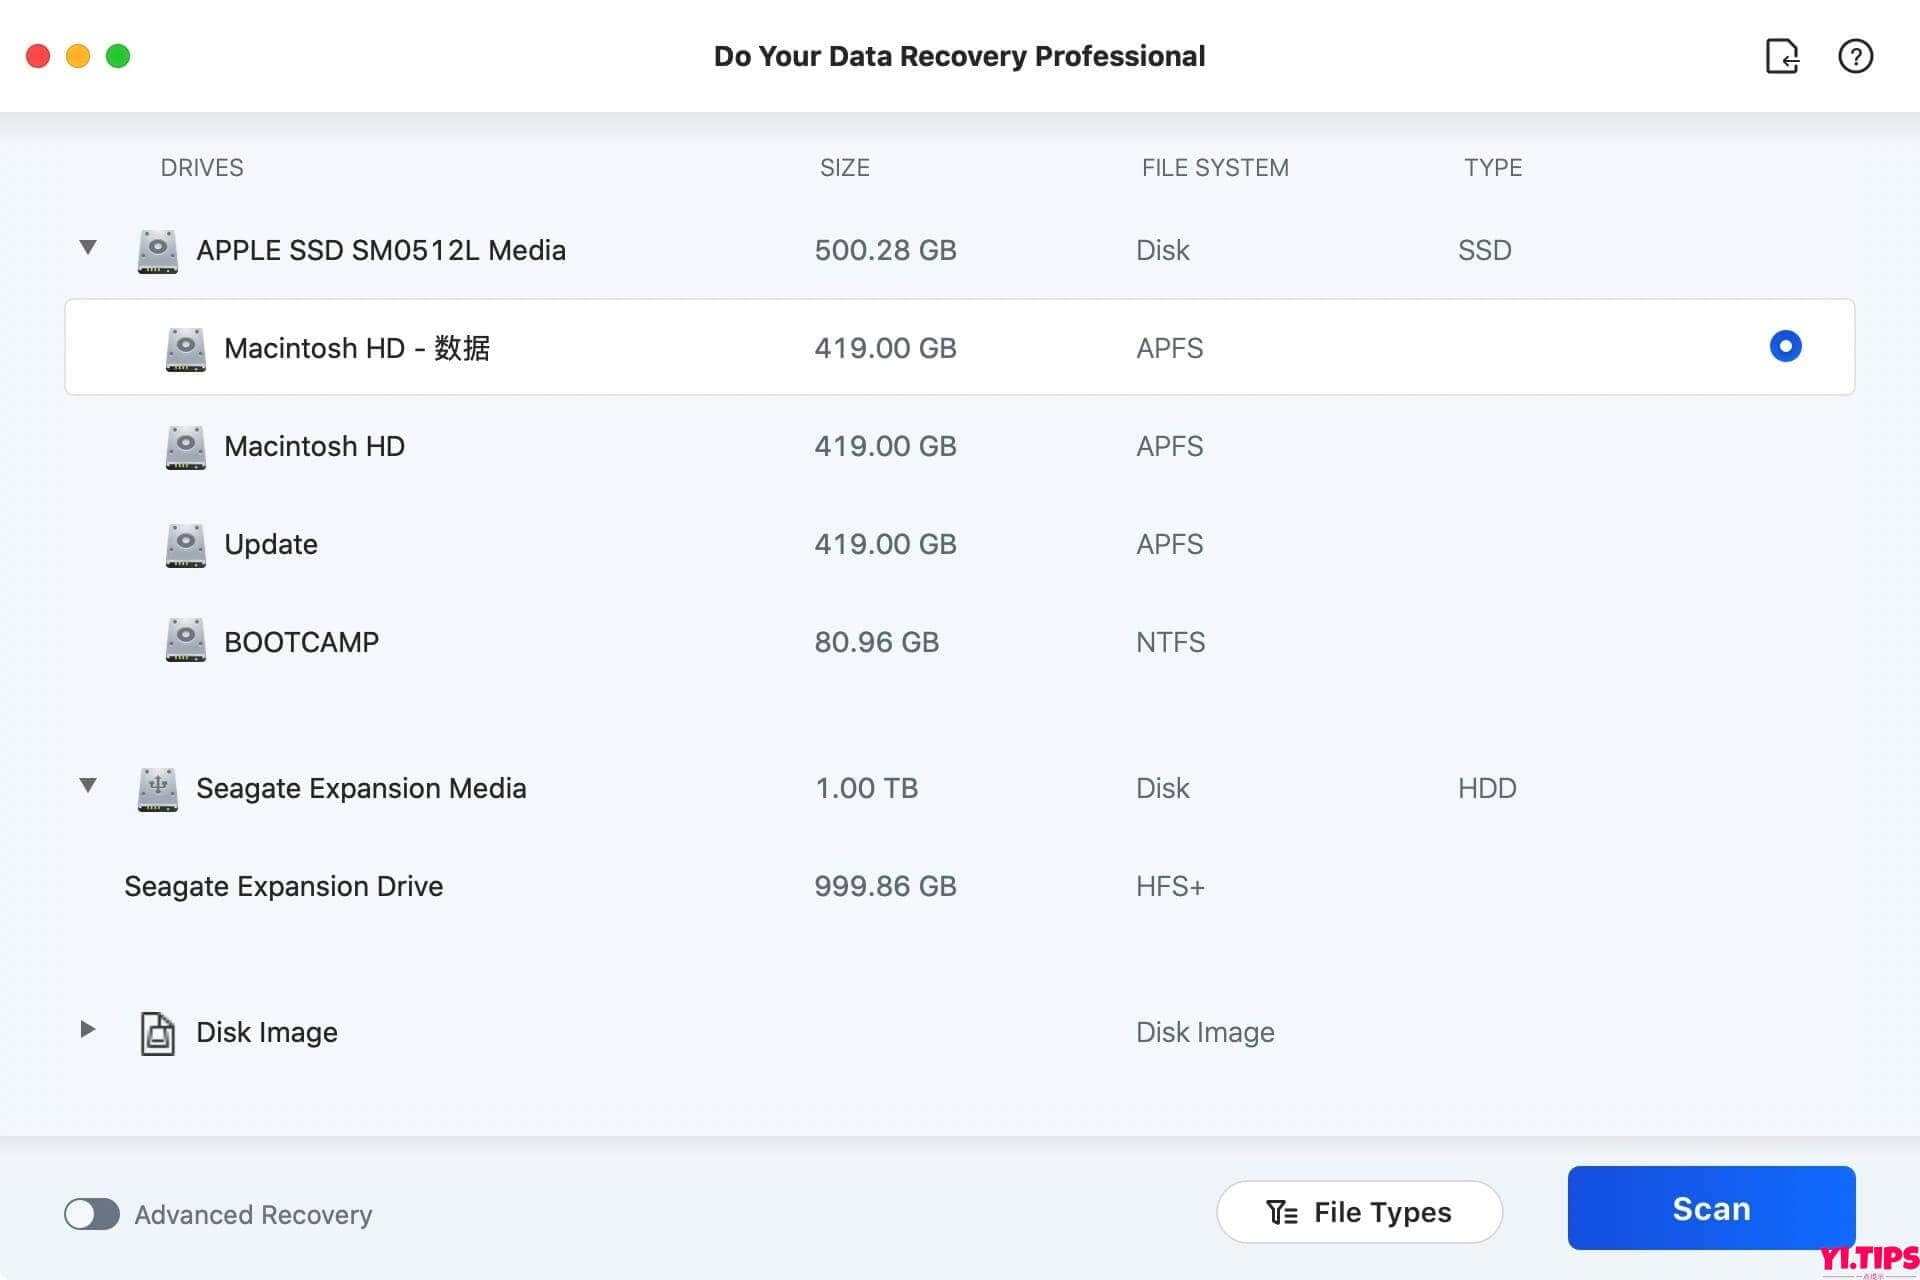Open the help panel
The width and height of the screenshot is (1920, 1280).
point(1856,56)
